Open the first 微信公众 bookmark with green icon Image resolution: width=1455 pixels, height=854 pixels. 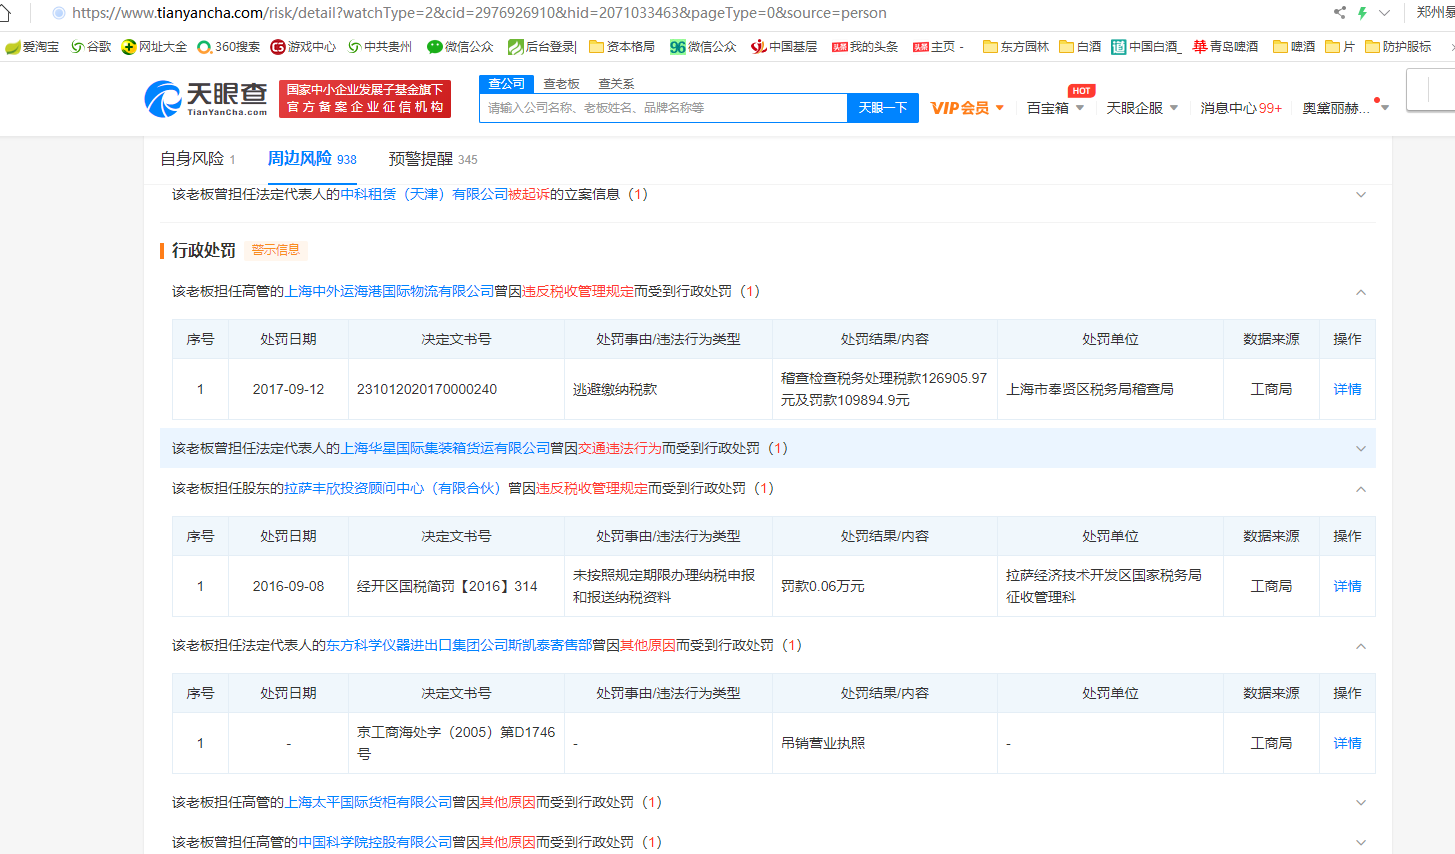pos(460,47)
